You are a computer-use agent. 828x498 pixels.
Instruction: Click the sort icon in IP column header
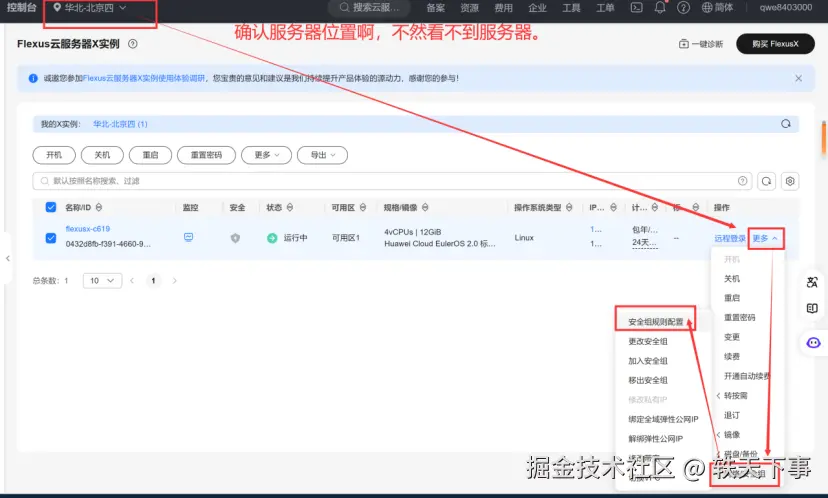pos(613,208)
